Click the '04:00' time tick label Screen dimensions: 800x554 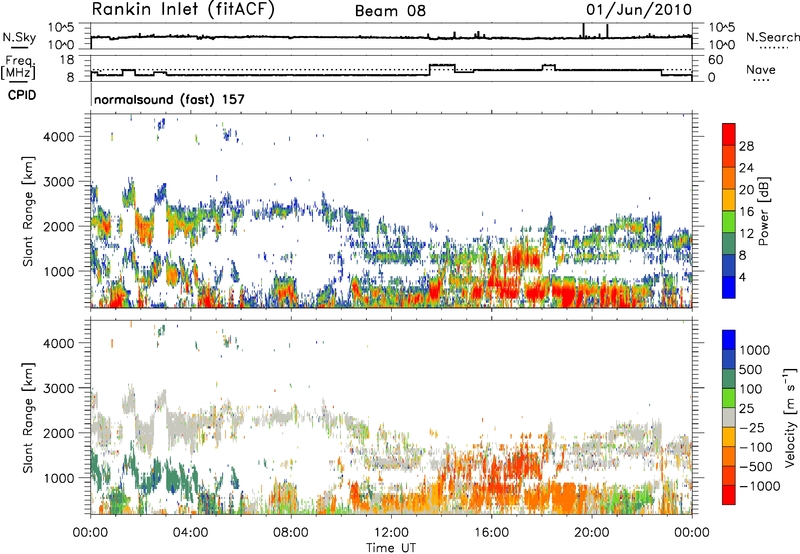(x=190, y=533)
